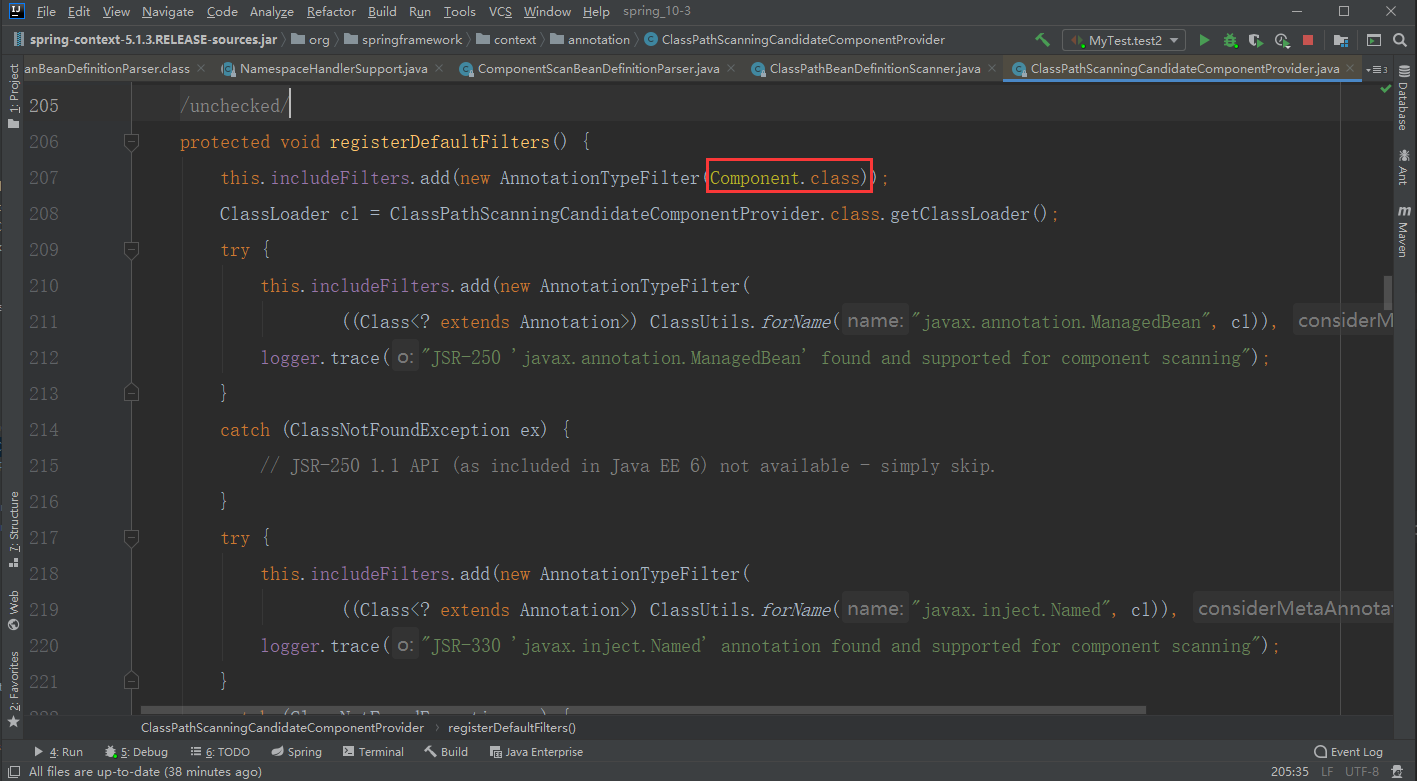
Task: Click the fold end marker at line 213
Action: click(131, 394)
